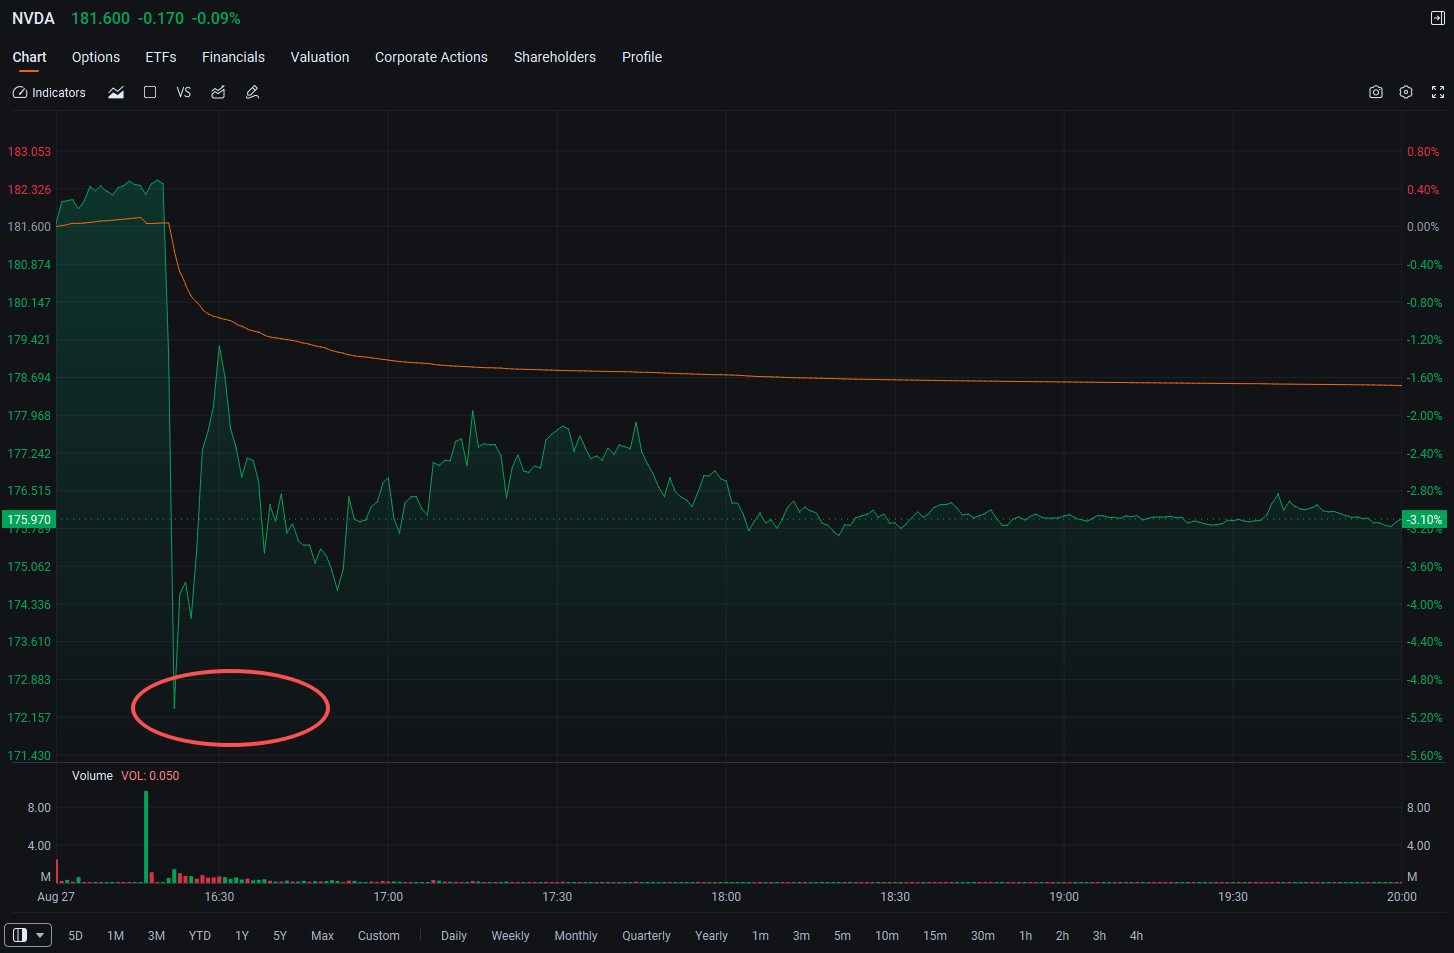Expand the chart layout dropdown
This screenshot has height=953, width=1454.
[x=28, y=935]
